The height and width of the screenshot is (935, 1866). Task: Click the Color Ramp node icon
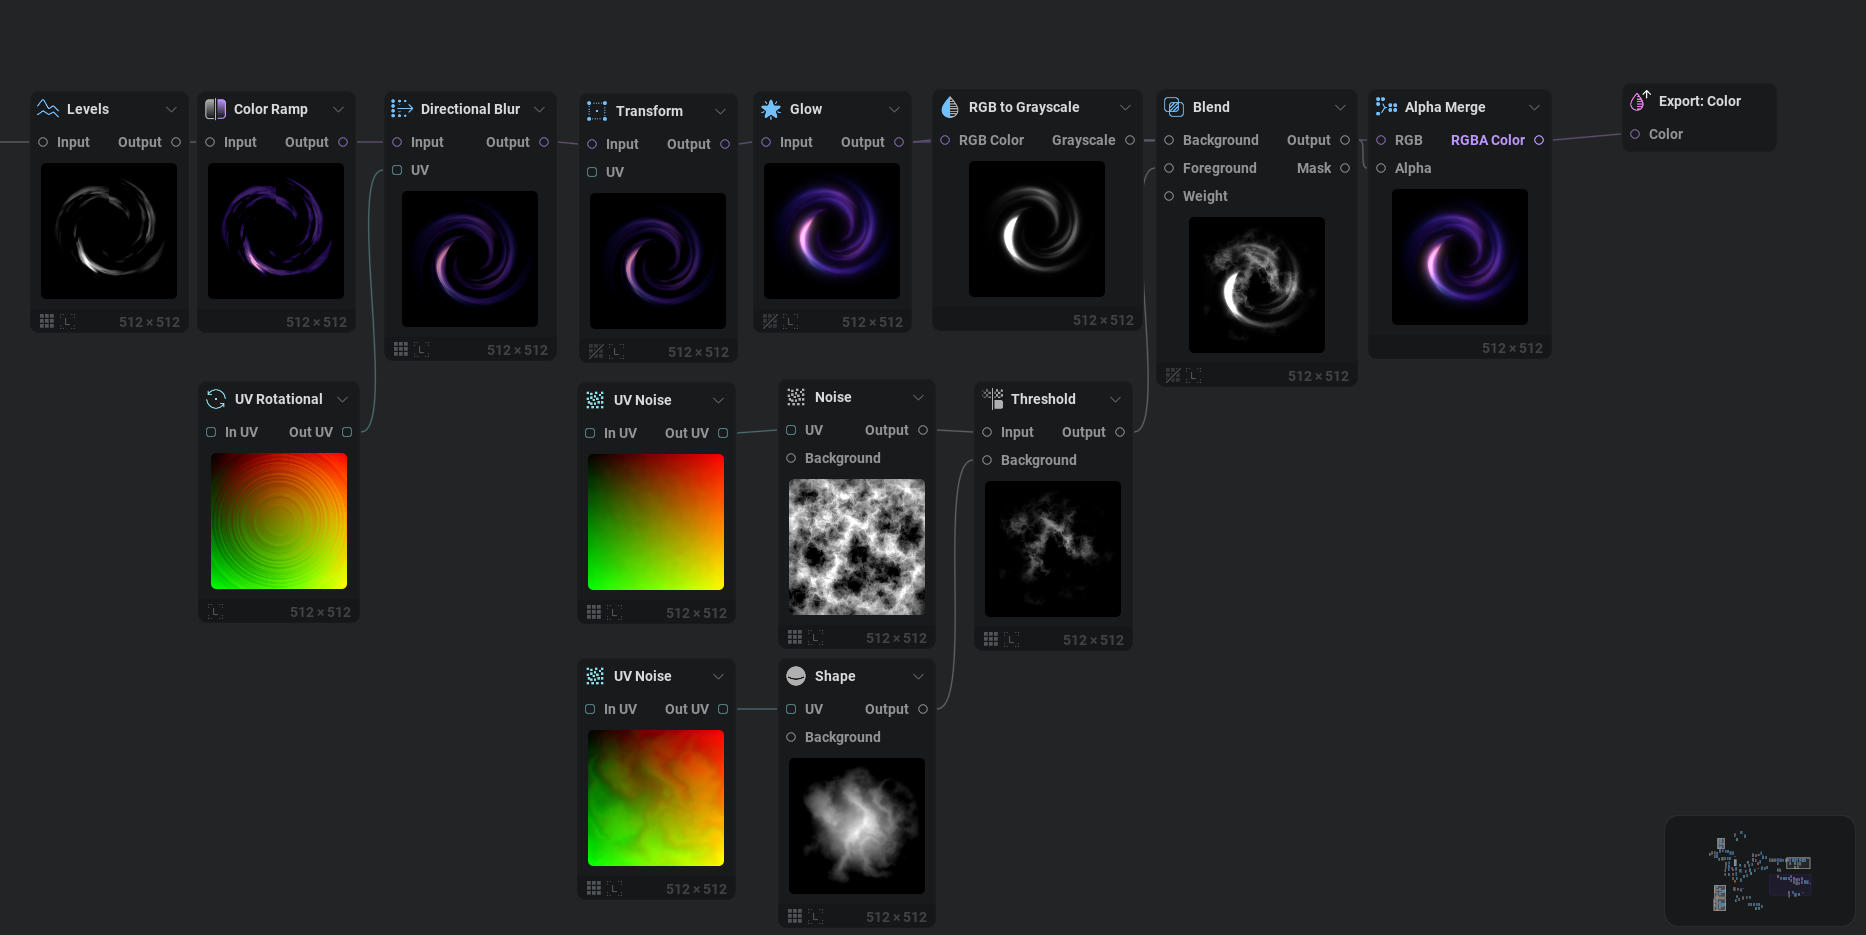click(215, 109)
